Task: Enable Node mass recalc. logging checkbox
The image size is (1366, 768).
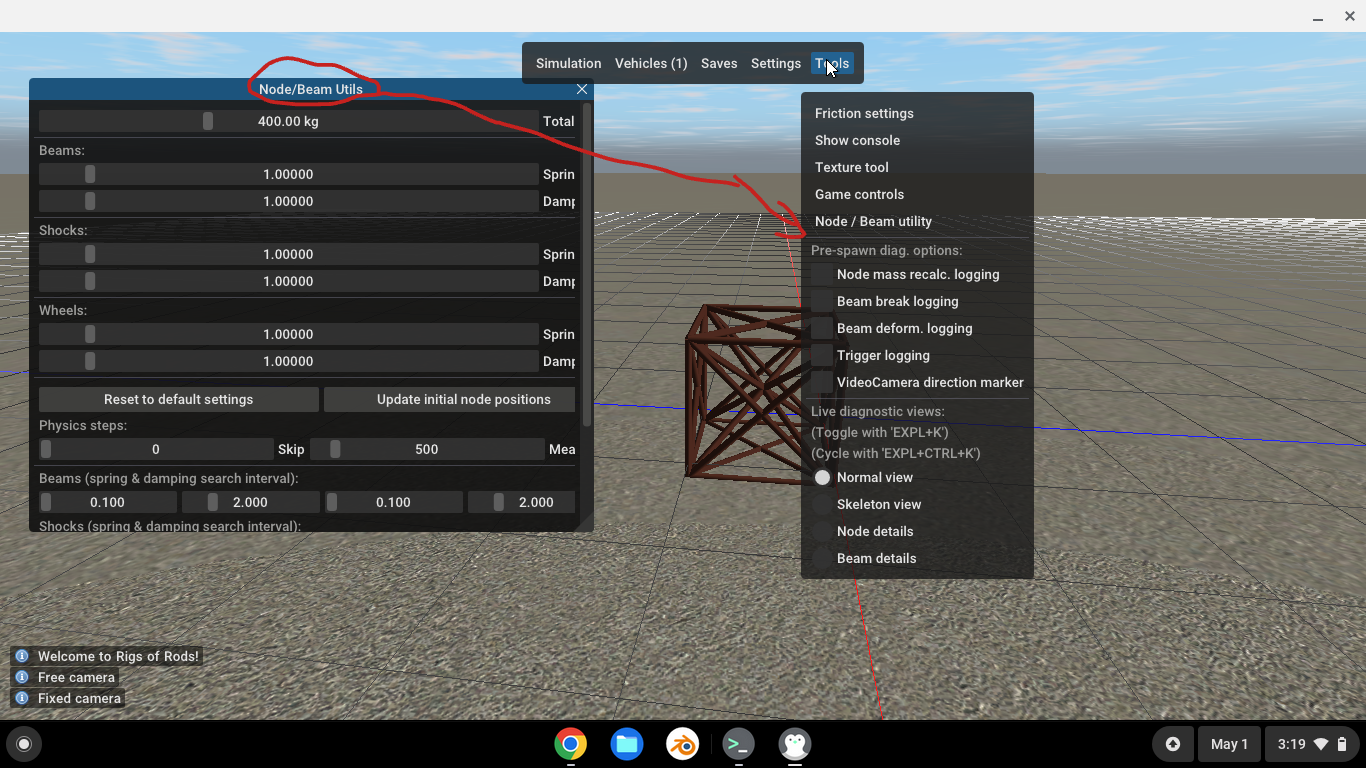Action: pyautogui.click(x=822, y=274)
